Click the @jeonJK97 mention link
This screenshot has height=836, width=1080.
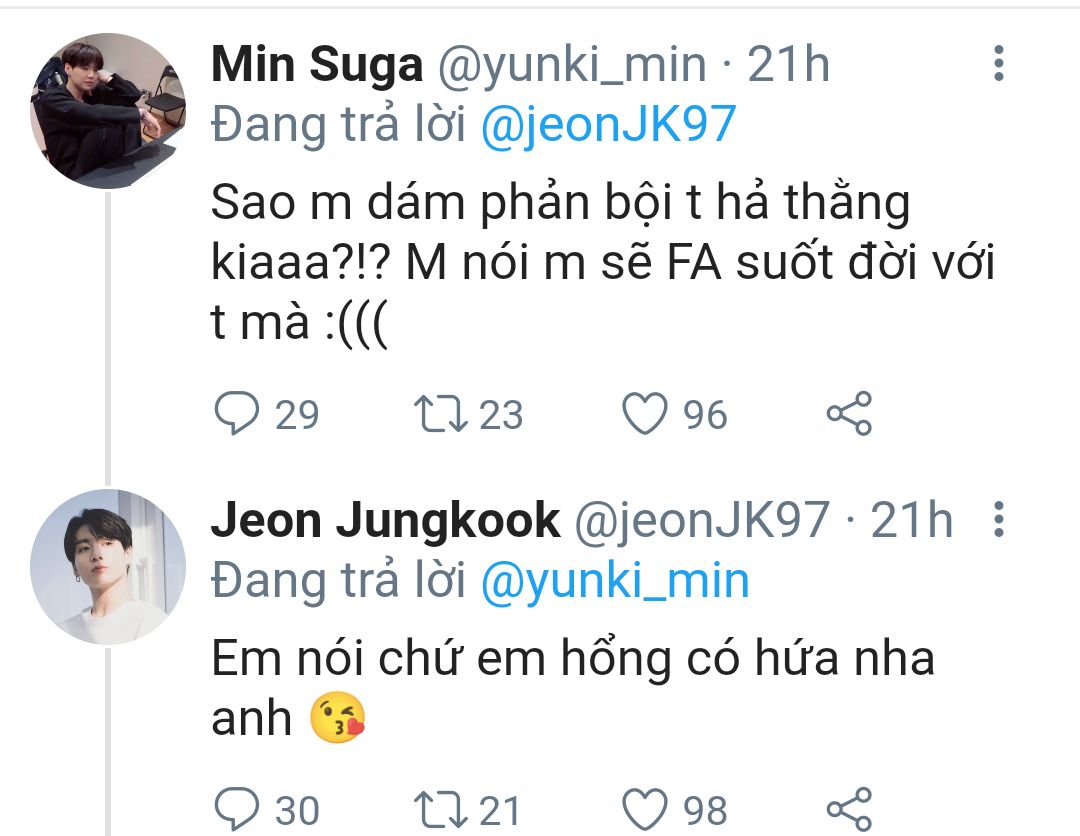click(608, 125)
